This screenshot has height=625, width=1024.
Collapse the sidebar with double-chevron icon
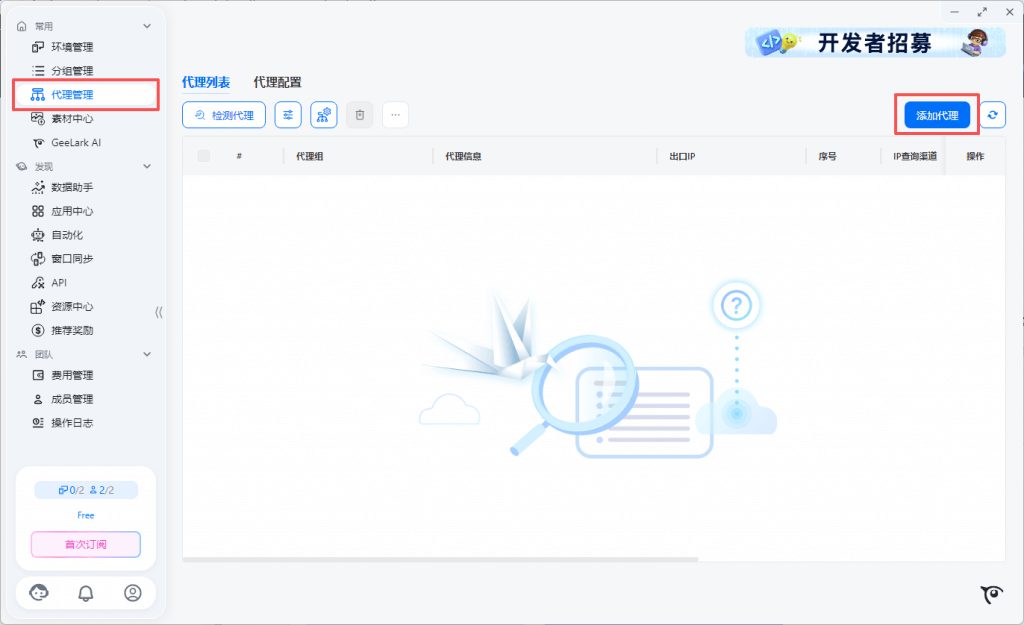(x=158, y=312)
